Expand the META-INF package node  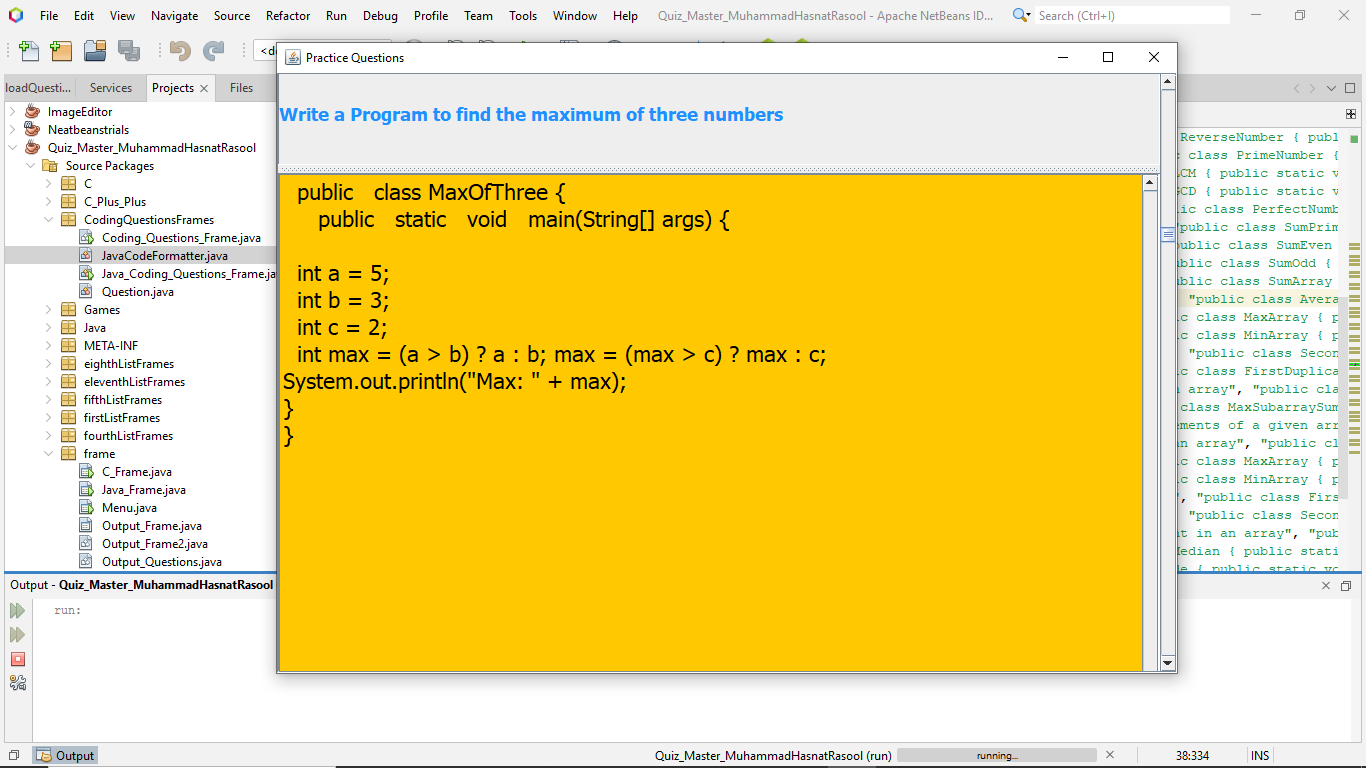coord(49,346)
